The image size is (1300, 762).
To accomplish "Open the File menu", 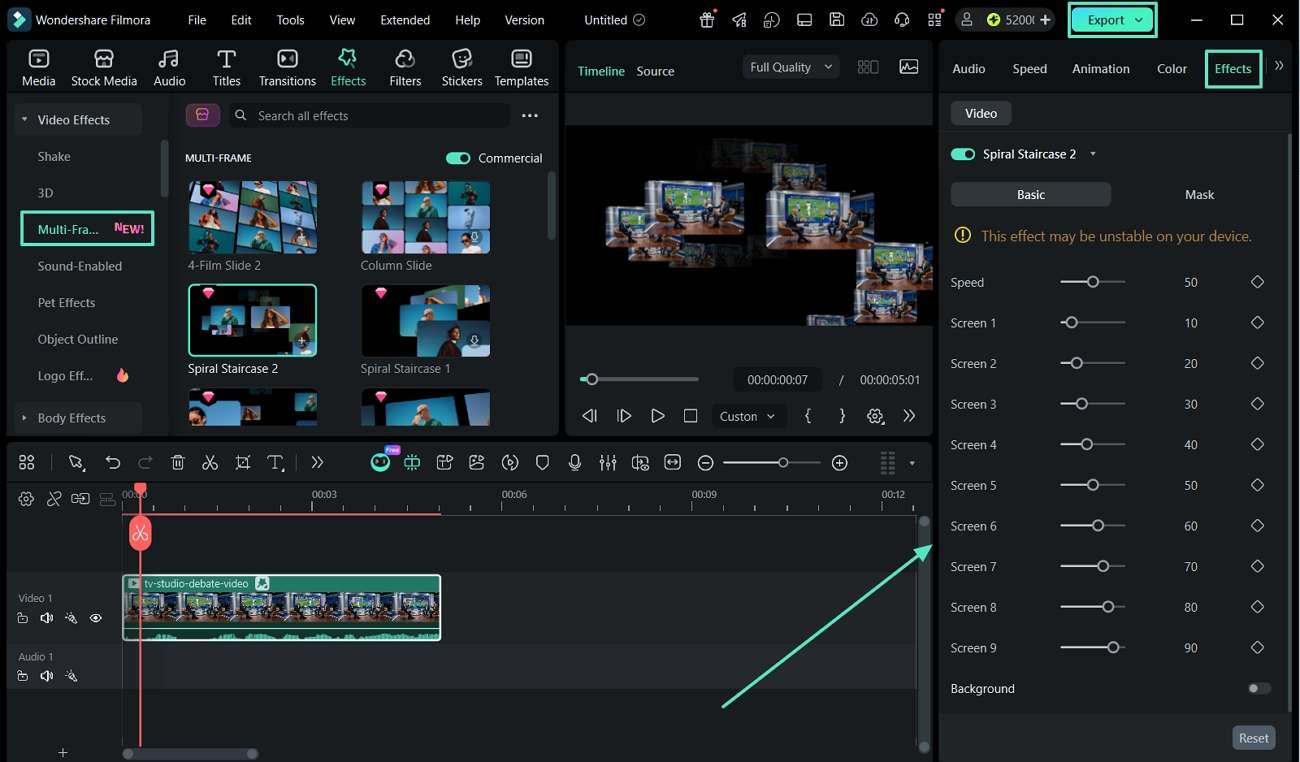I will coord(197,20).
